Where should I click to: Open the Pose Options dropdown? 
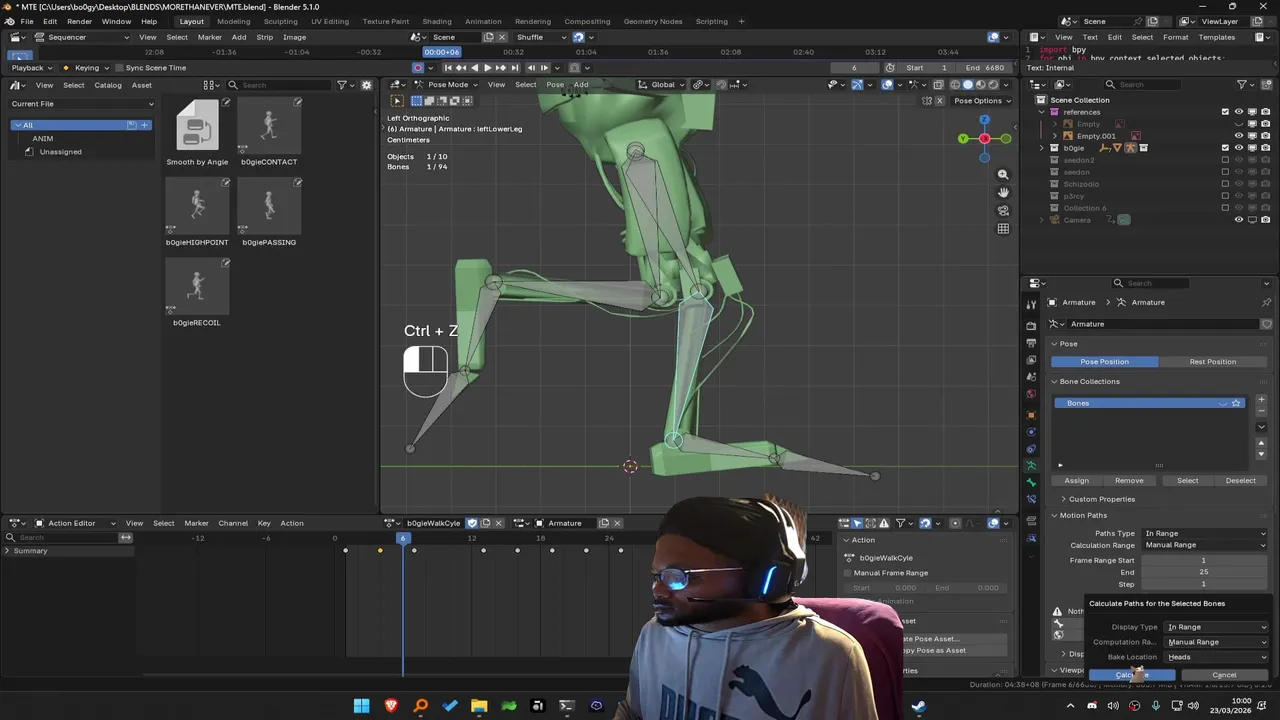point(981,101)
